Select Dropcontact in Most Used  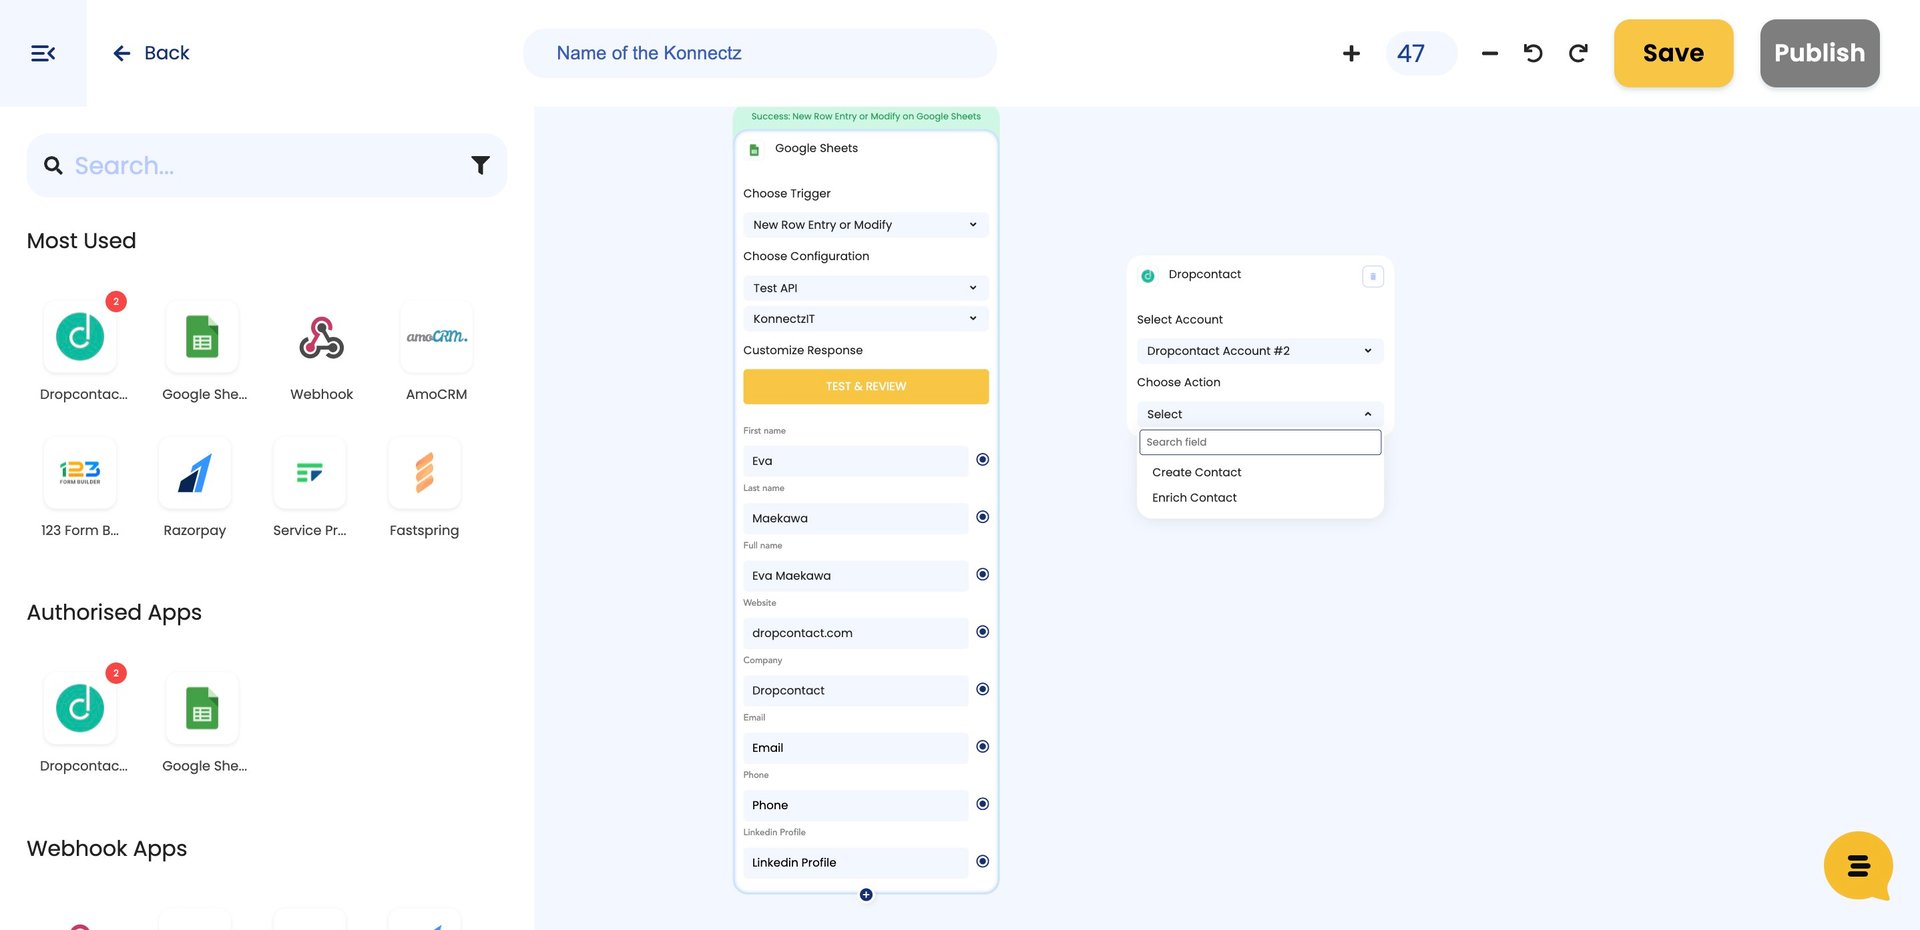(x=80, y=337)
